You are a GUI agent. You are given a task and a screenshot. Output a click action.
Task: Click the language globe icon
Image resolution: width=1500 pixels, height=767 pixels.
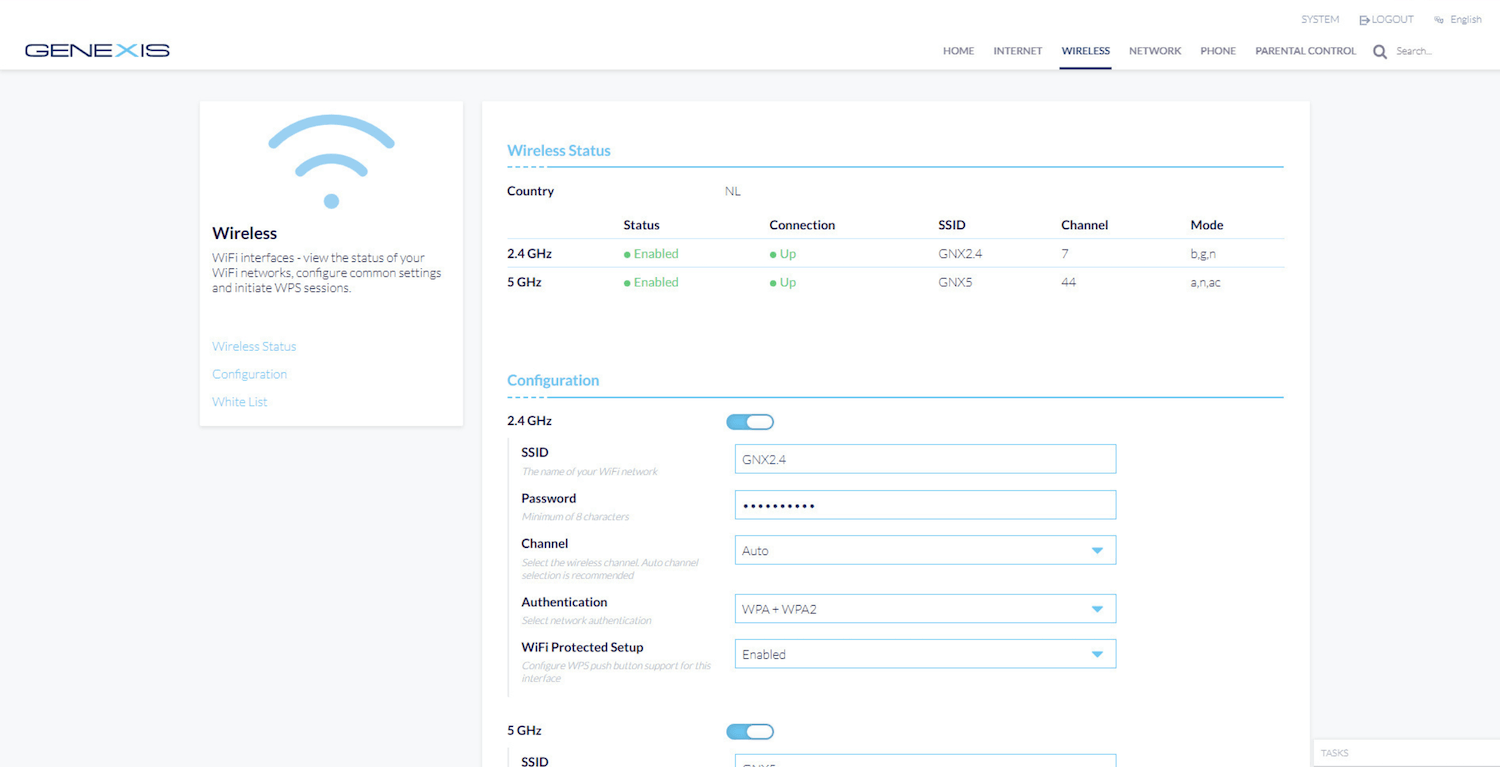coord(1439,20)
